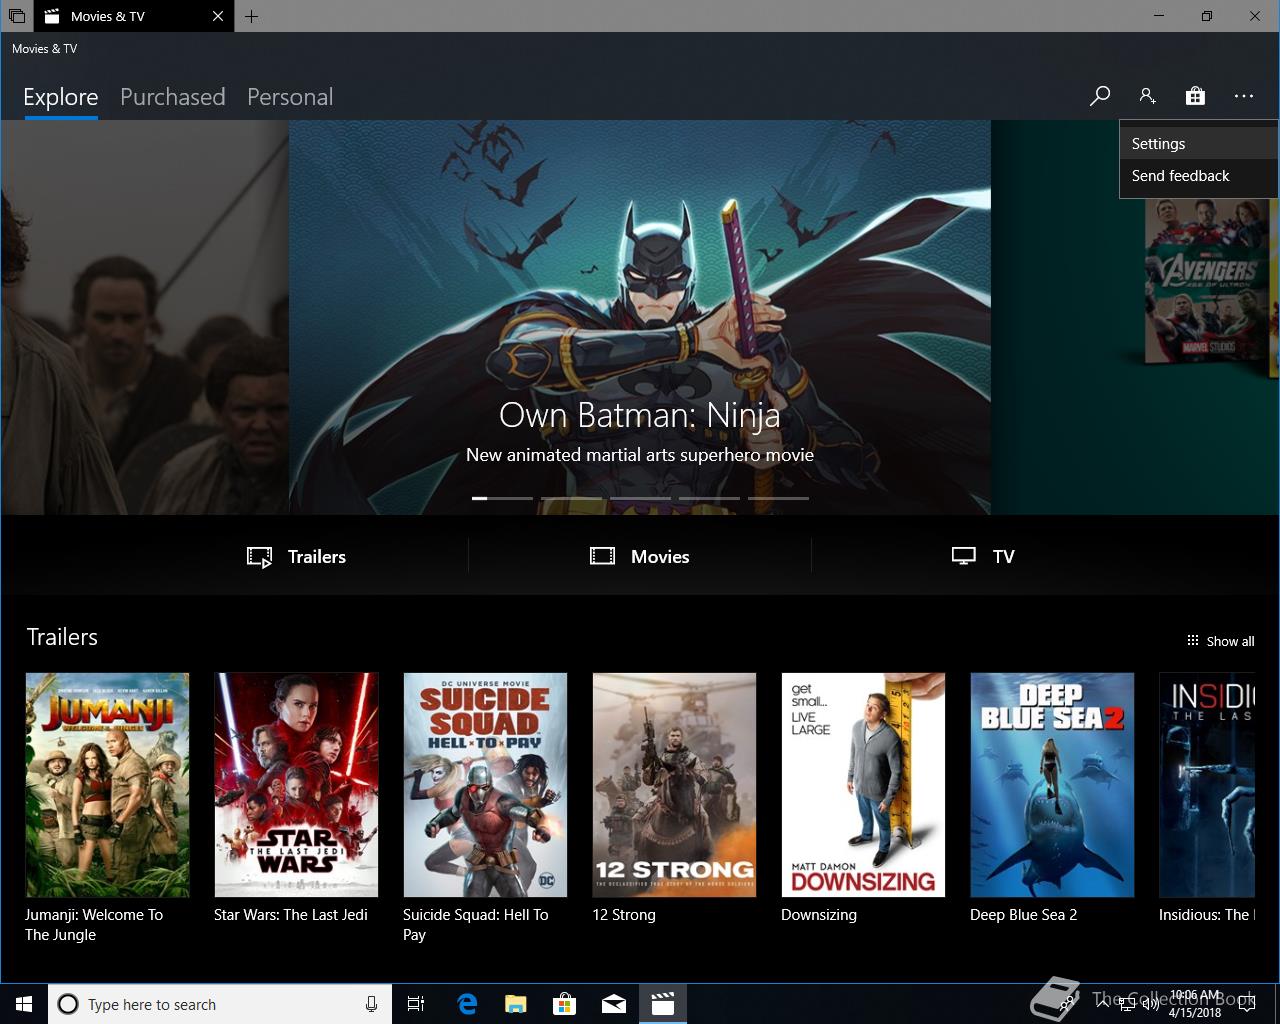Open the Insidious poster thumbnail
This screenshot has height=1024, width=1280.
(x=1207, y=785)
